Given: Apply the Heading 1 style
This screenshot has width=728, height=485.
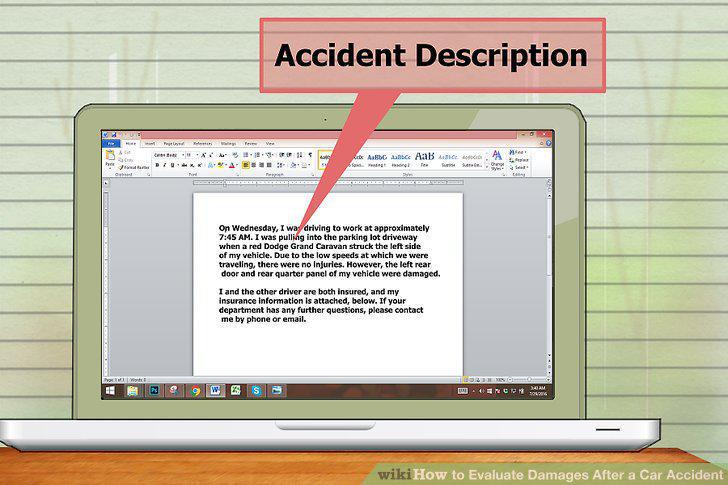Looking at the screenshot, I should (377, 160).
